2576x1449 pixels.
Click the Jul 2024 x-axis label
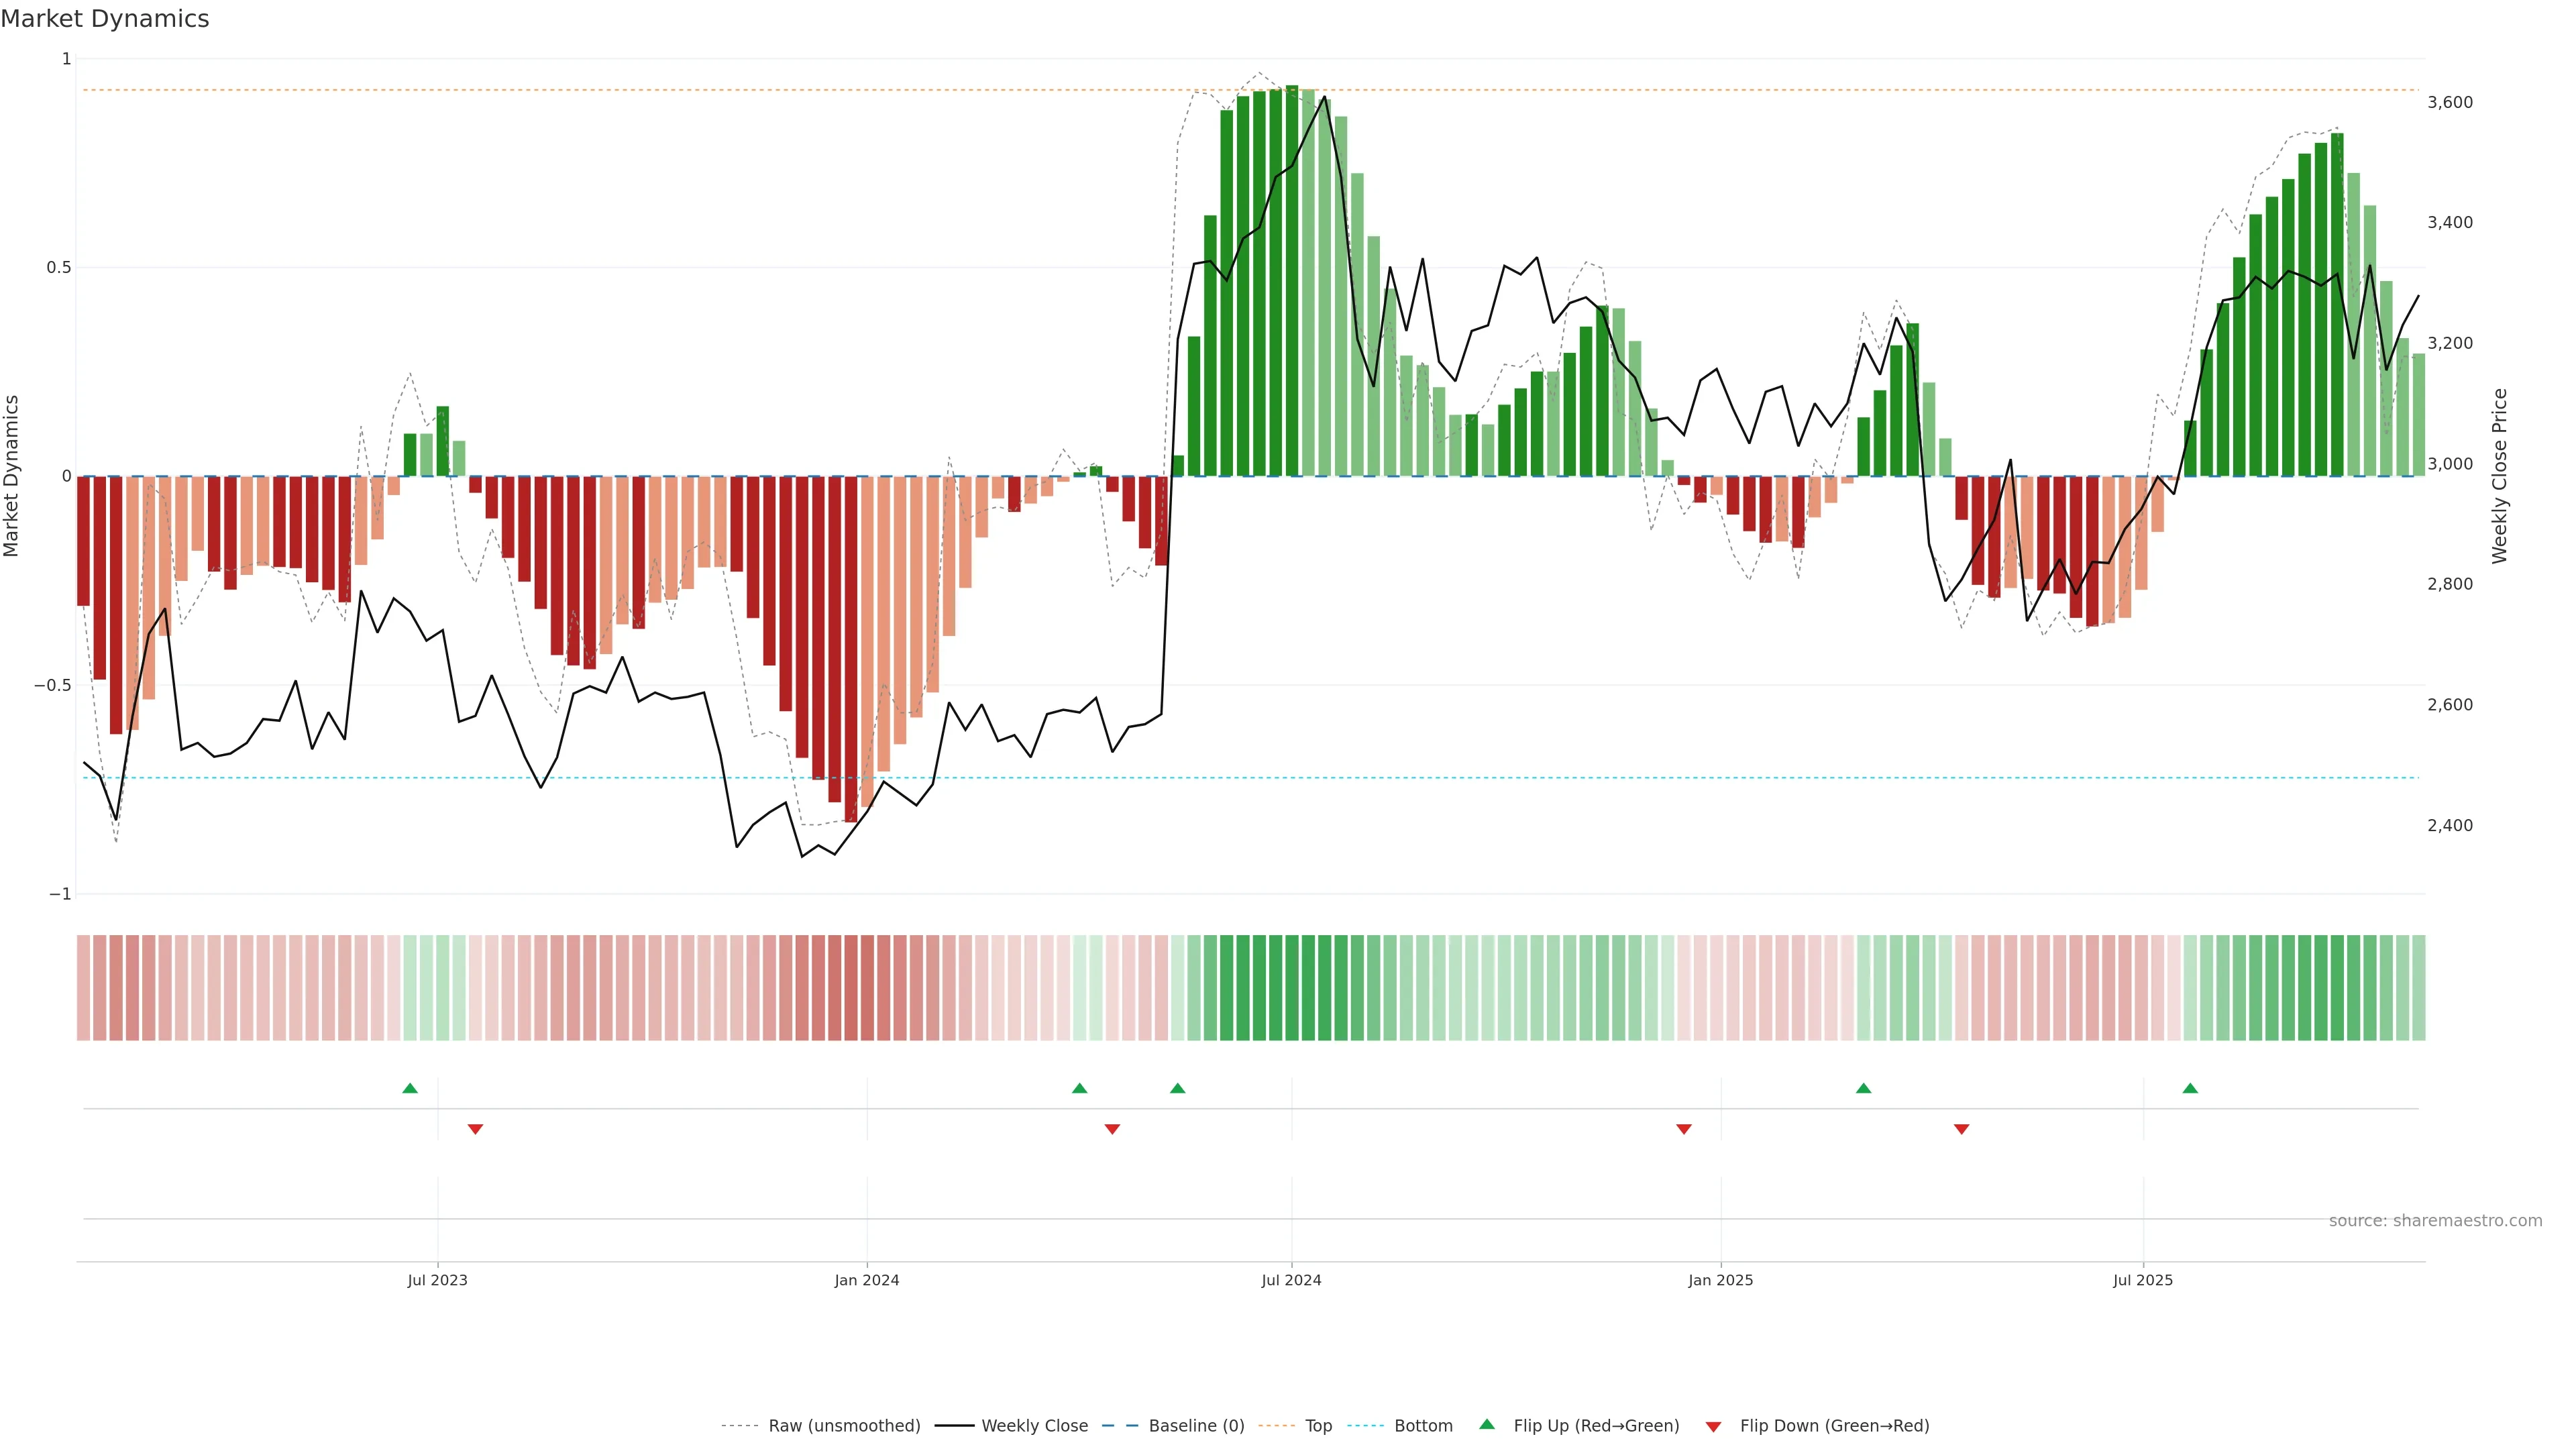pyautogui.click(x=1291, y=1280)
